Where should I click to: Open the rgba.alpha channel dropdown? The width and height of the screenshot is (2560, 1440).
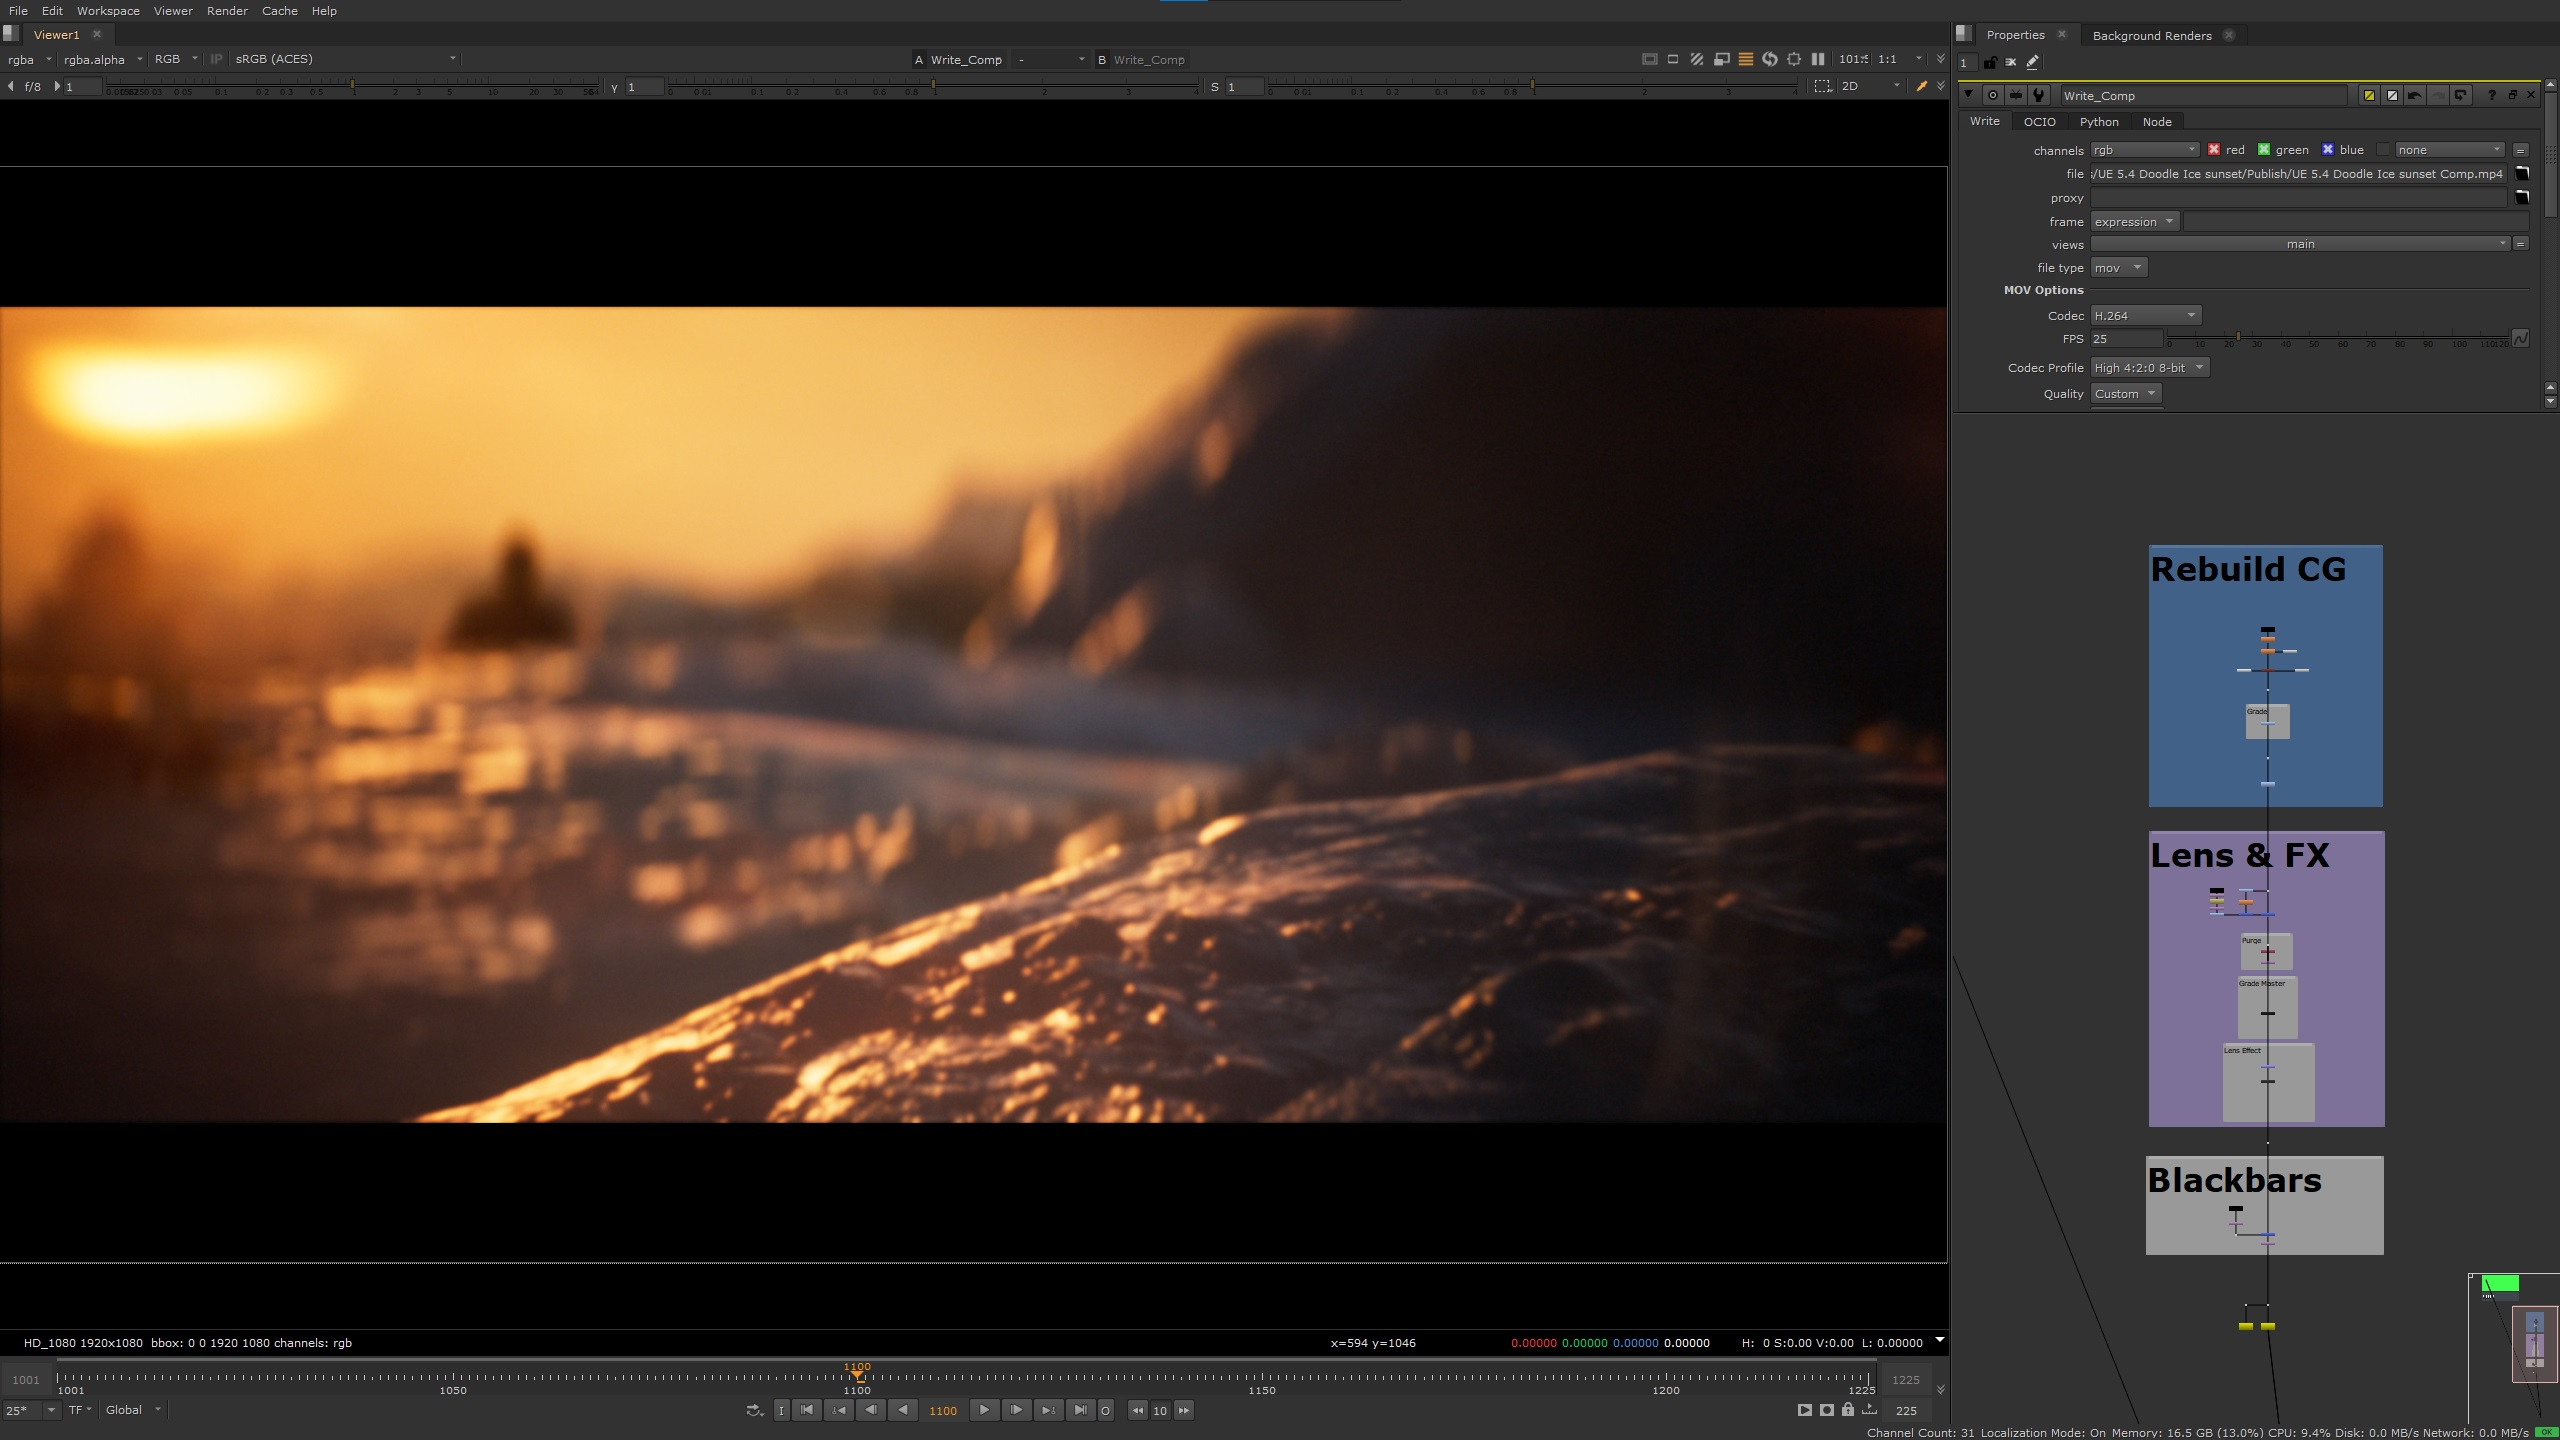(x=103, y=60)
